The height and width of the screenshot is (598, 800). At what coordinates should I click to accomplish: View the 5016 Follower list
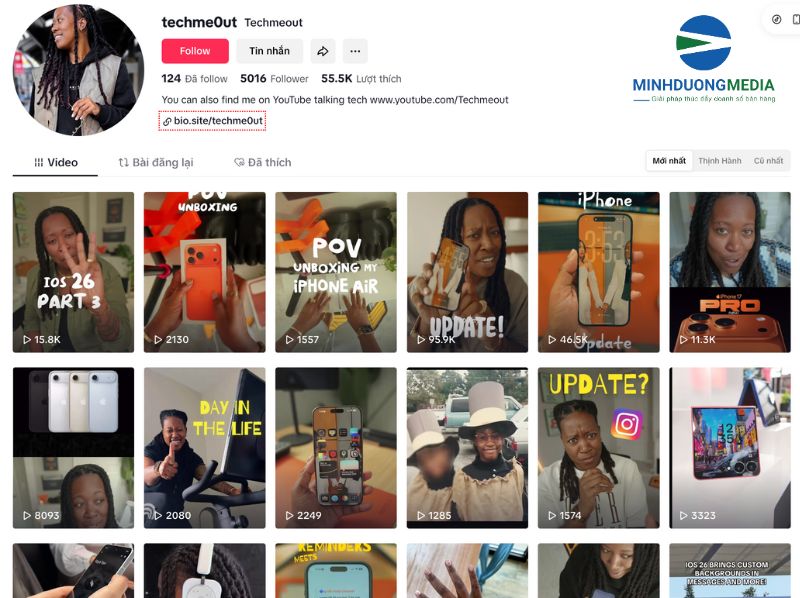tap(274, 79)
